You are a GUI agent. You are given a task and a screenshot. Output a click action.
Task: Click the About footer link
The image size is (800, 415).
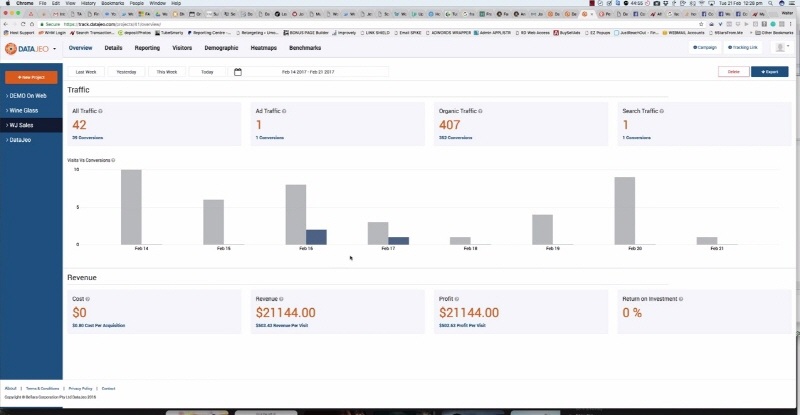(x=11, y=388)
